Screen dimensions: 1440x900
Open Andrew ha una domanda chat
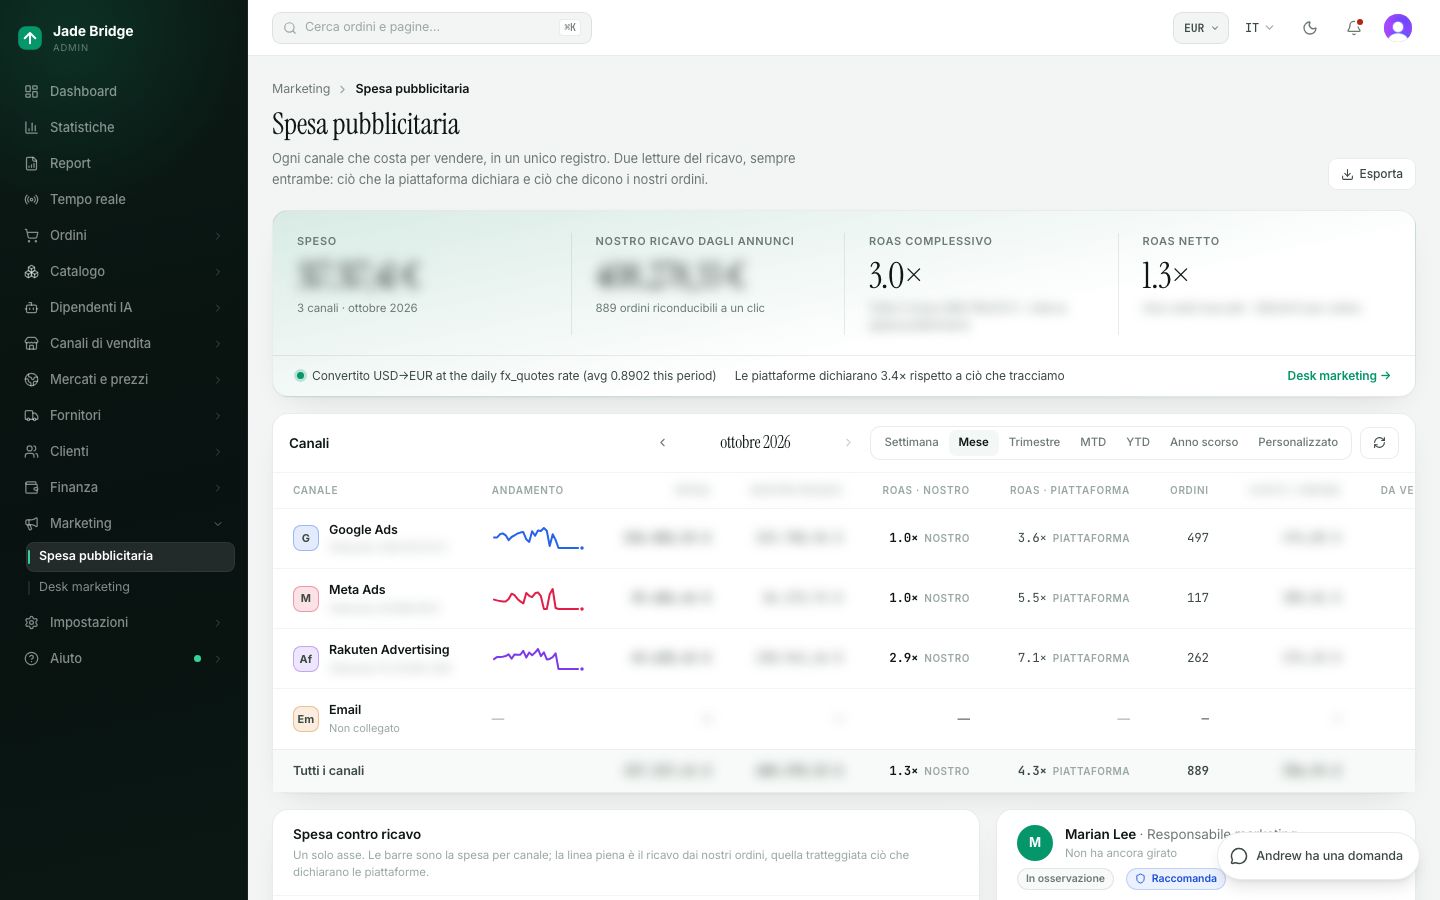click(x=1317, y=856)
